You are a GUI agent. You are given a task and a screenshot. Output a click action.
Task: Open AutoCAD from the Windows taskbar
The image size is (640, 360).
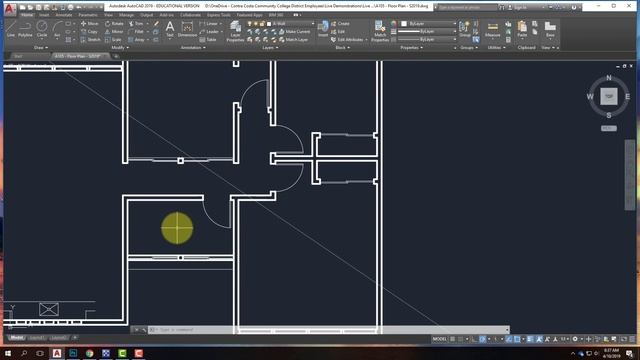click(57, 353)
